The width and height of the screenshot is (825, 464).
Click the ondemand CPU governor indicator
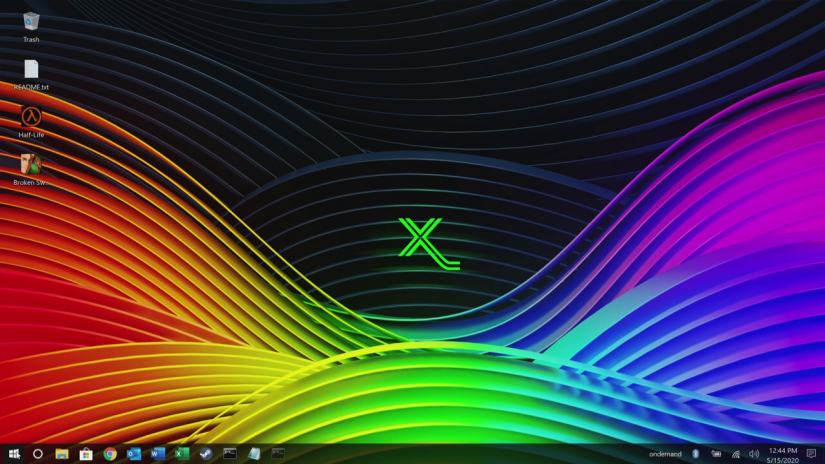pos(665,454)
